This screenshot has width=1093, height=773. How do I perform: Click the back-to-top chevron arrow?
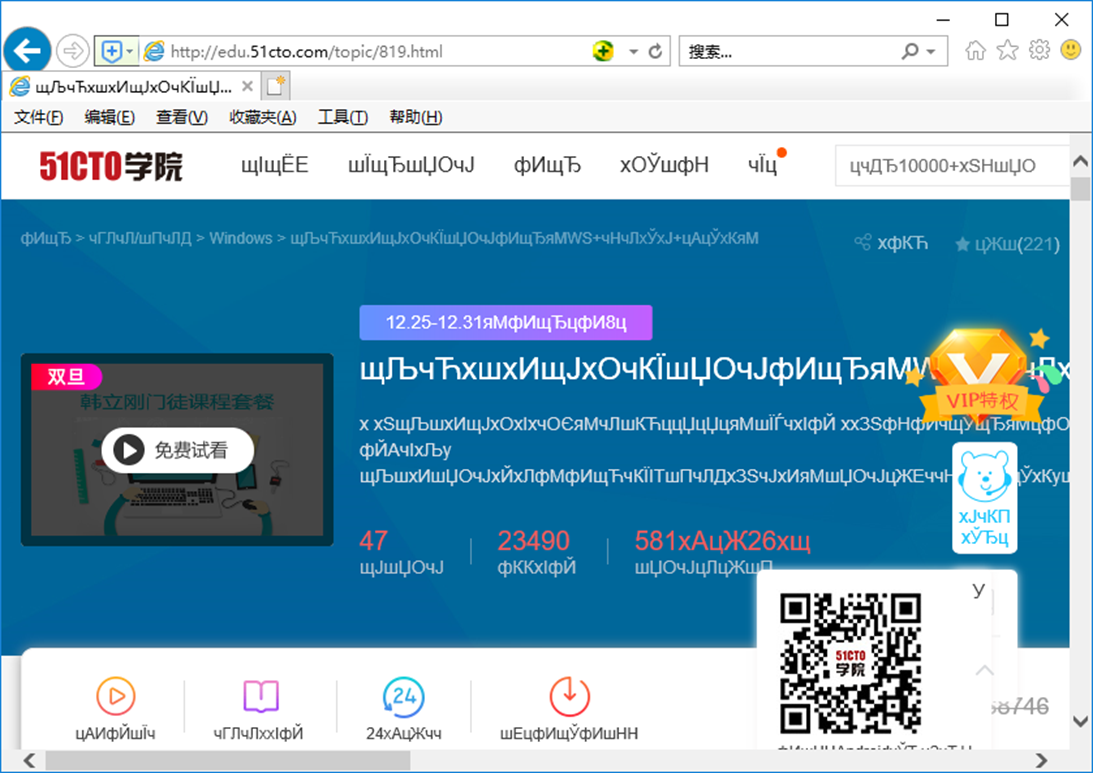point(984,671)
